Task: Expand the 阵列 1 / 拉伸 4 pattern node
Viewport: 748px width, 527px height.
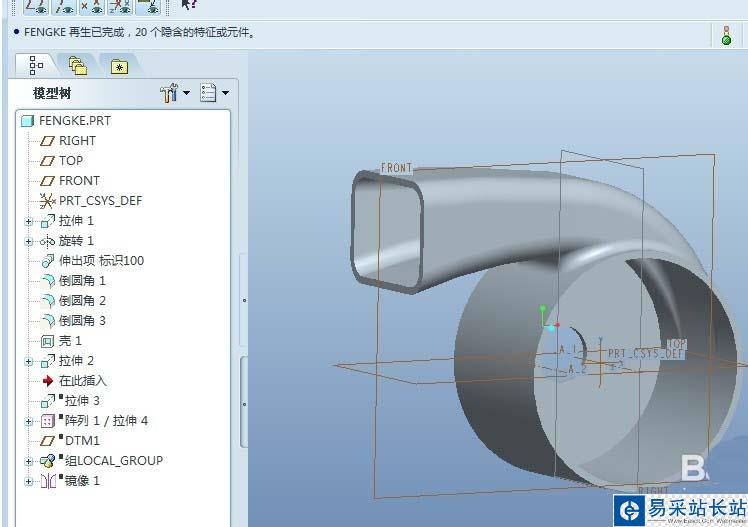Action: pos(29,422)
